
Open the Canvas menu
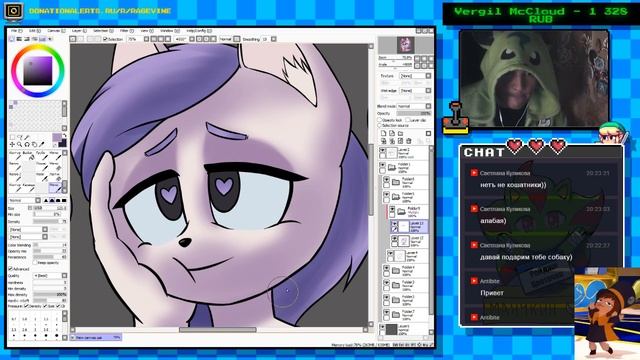pos(56,31)
